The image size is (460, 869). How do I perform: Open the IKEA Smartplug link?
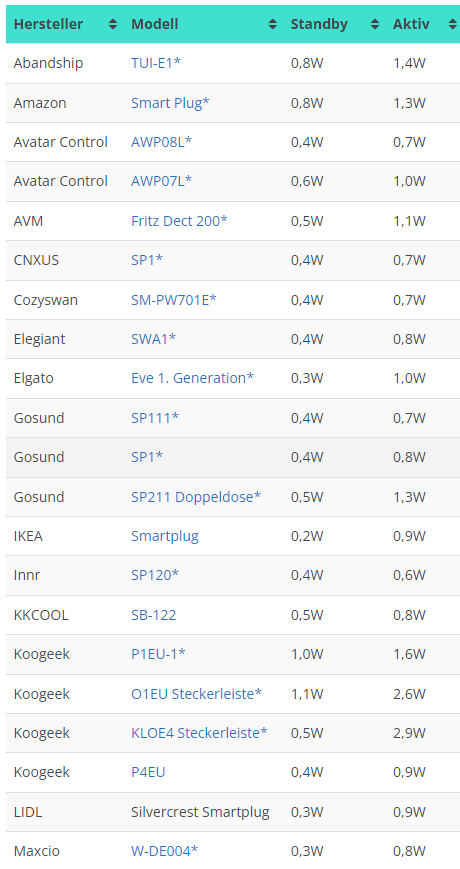pos(165,536)
